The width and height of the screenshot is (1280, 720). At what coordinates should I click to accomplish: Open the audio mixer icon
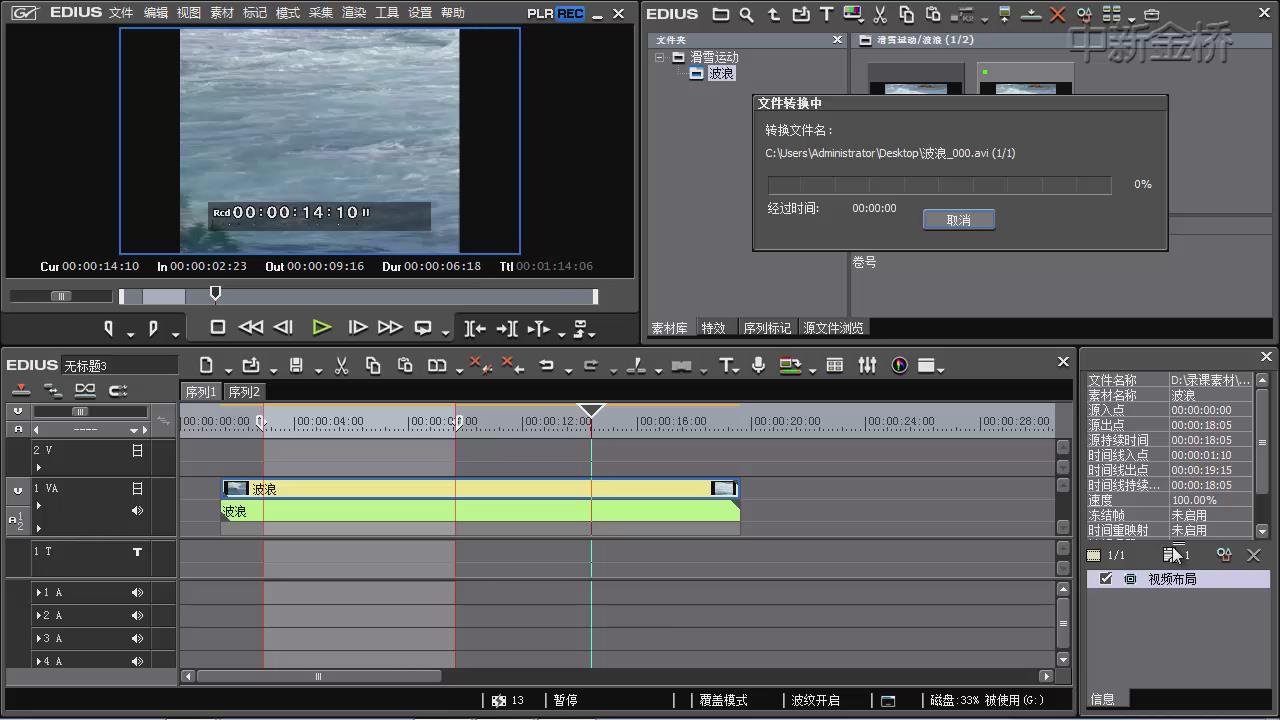pos(867,365)
